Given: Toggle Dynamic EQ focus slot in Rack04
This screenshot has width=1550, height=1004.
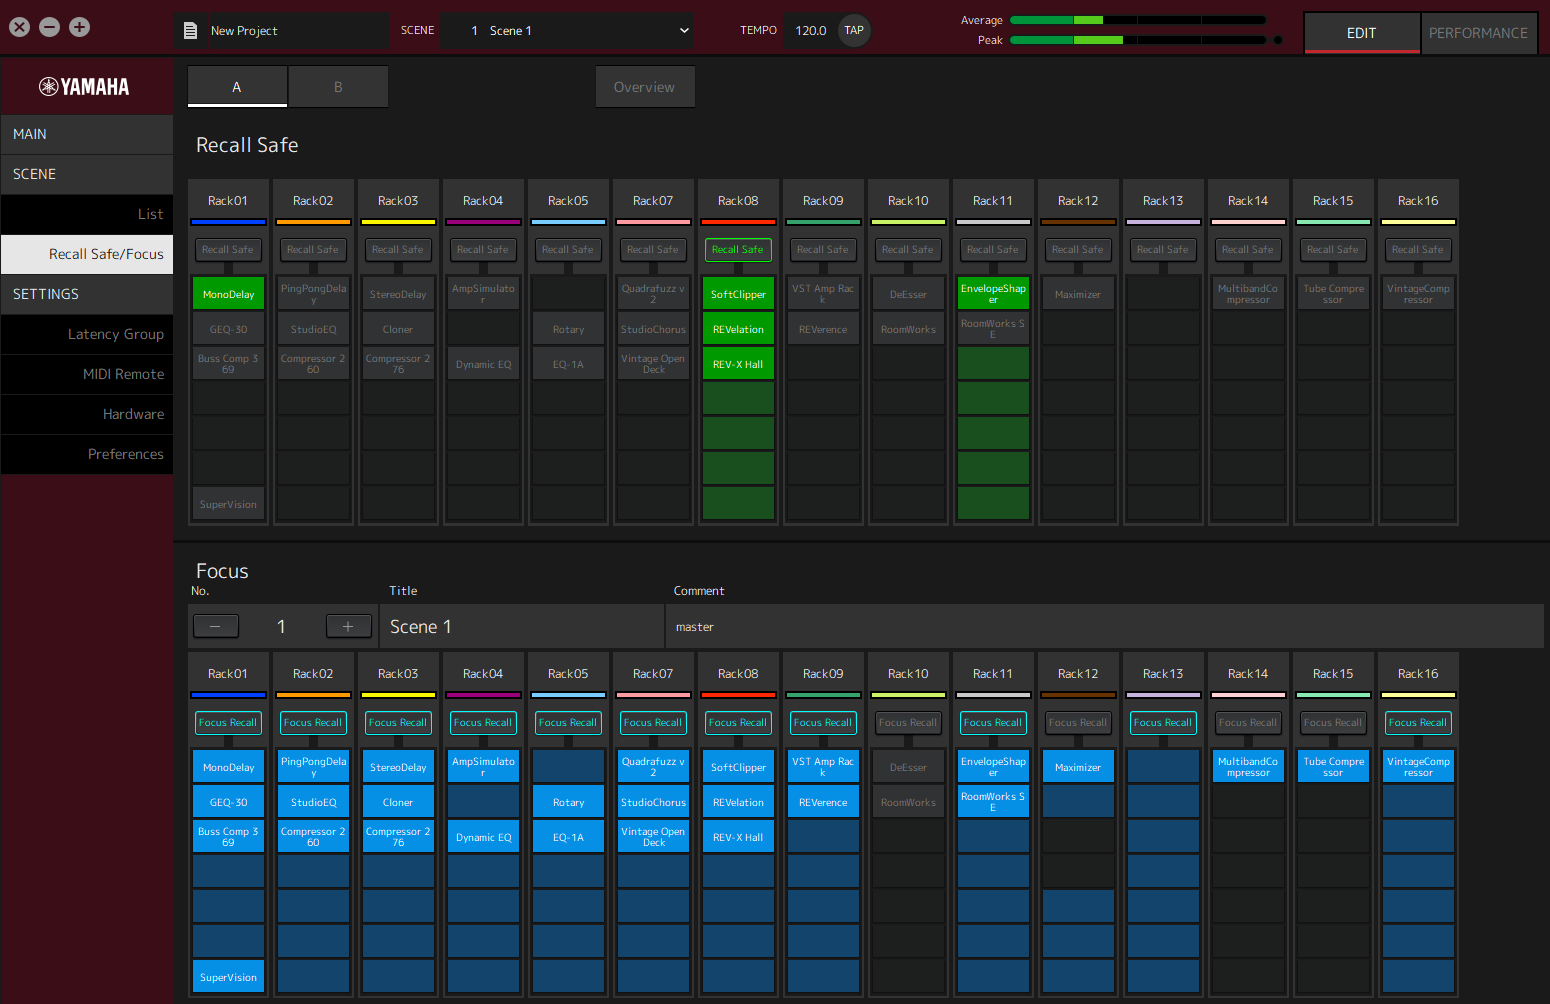Looking at the screenshot, I should click(x=483, y=837).
